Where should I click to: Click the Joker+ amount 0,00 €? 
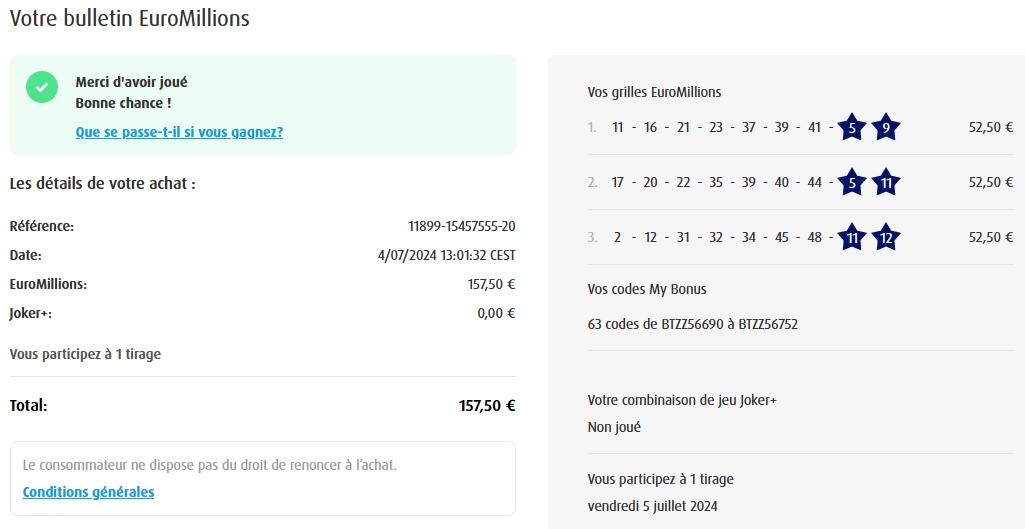tap(496, 313)
